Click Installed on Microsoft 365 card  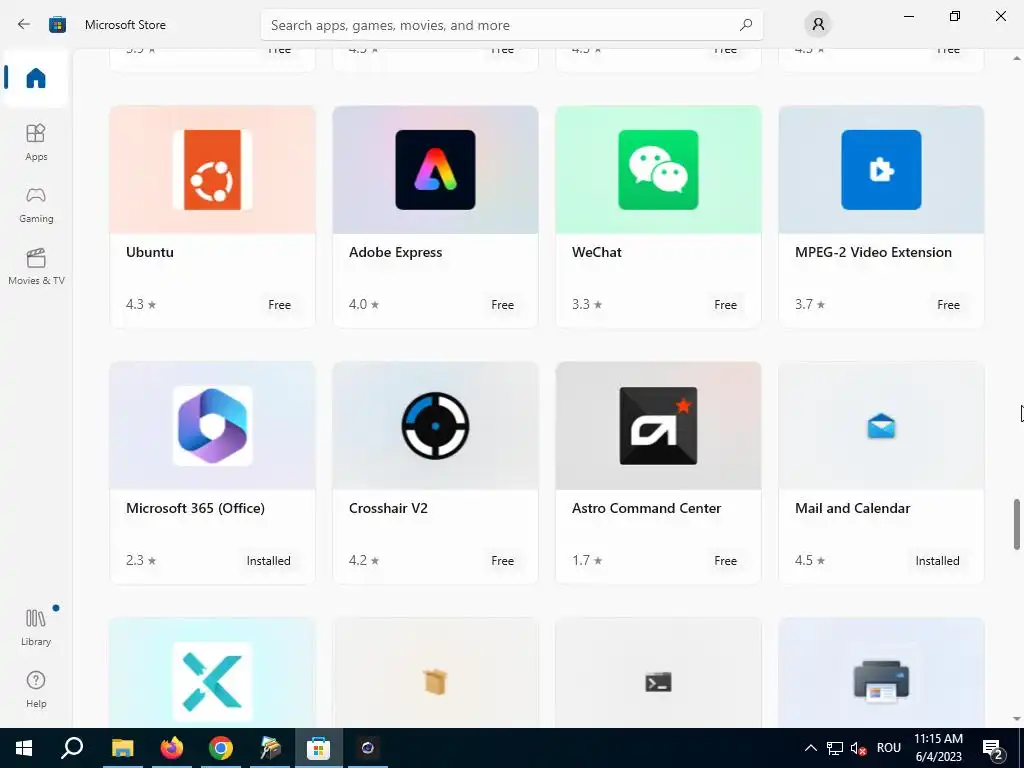coord(268,560)
